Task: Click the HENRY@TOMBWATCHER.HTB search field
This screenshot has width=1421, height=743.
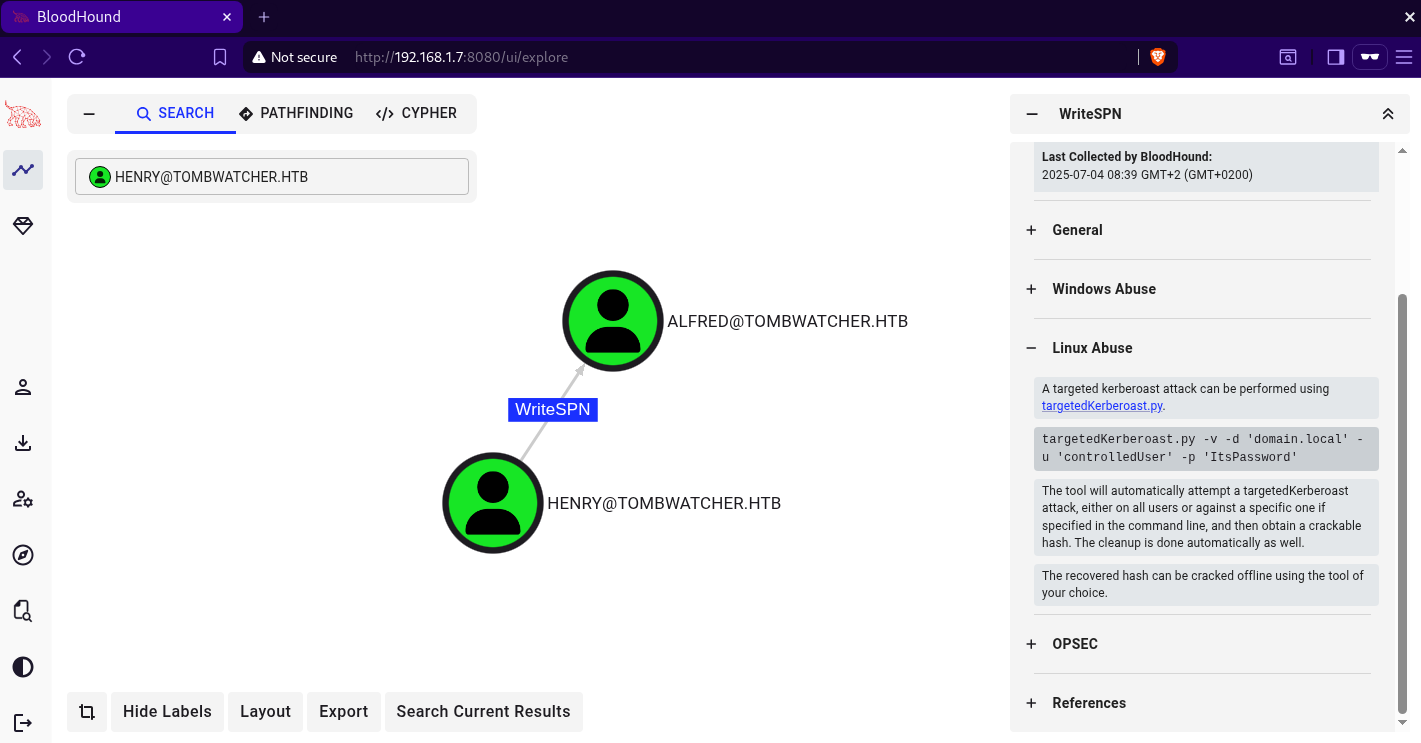Action: (272, 177)
